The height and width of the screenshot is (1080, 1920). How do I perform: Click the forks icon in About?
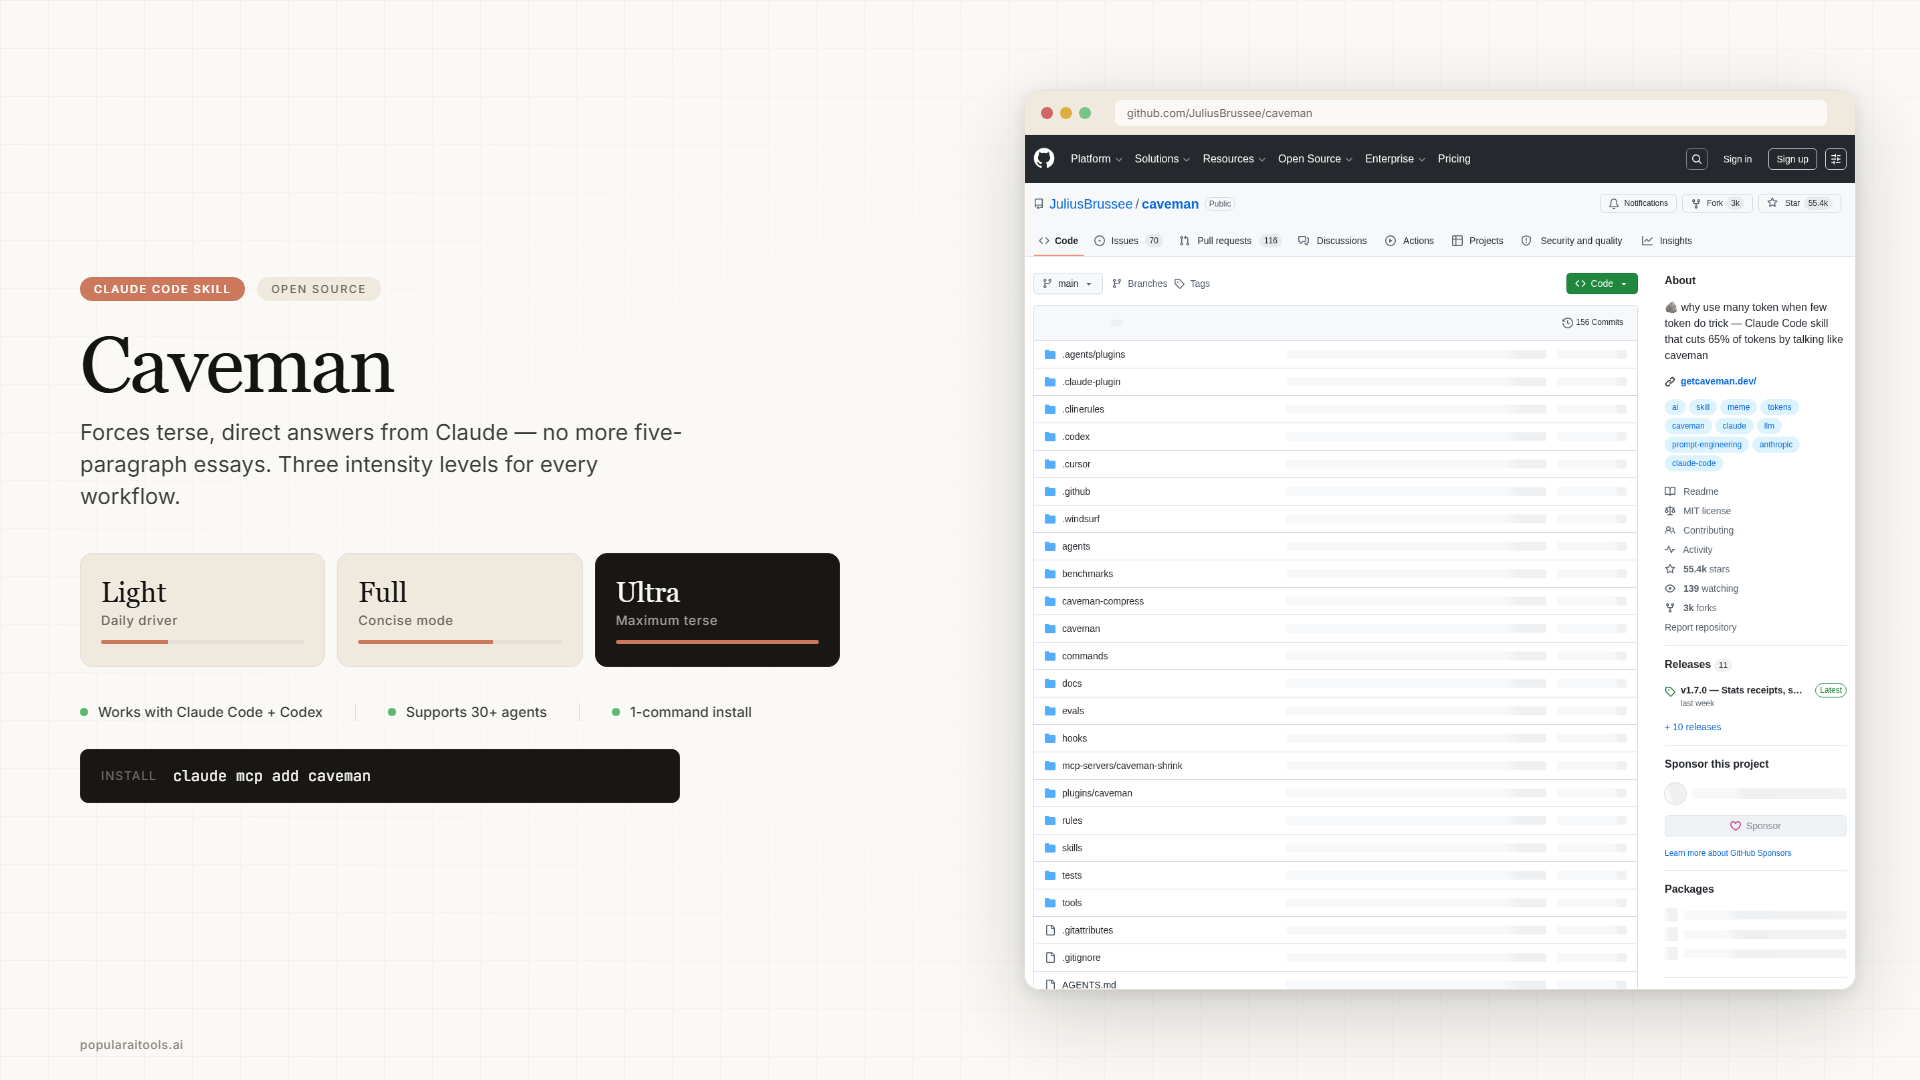1670,608
